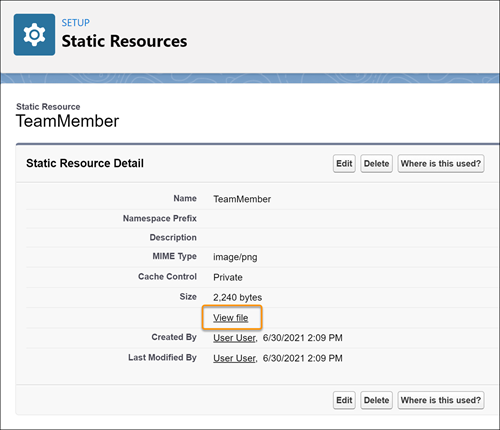The image size is (500, 430).
Task: Click the Setup gear icon
Action: tap(34, 35)
